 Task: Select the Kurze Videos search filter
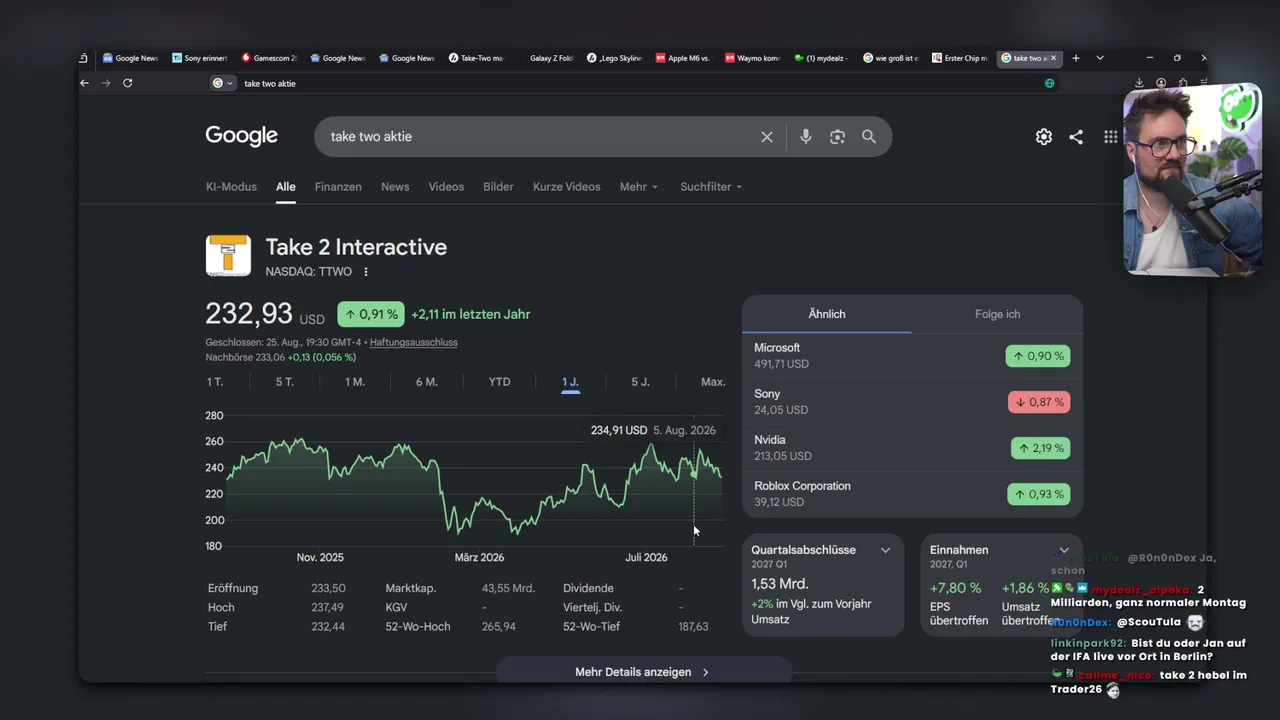[x=567, y=187]
